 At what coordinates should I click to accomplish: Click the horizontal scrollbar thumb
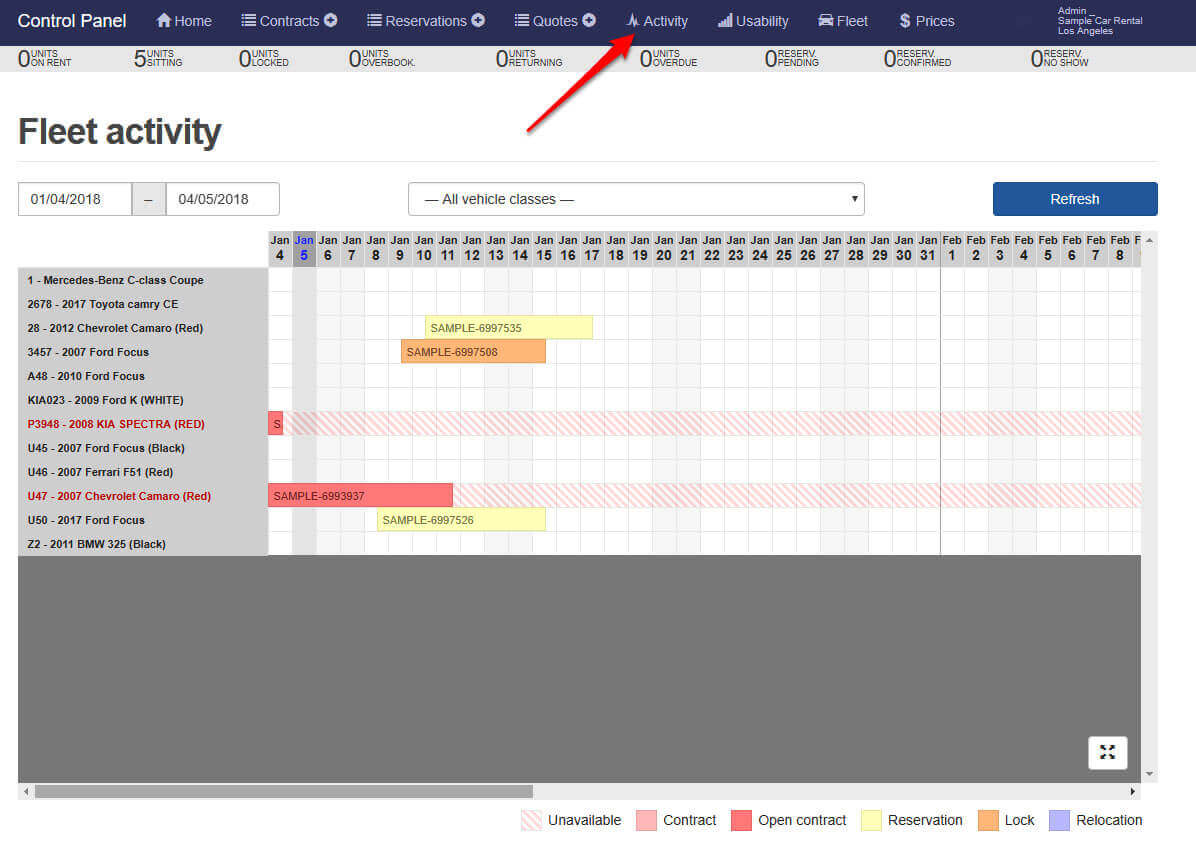283,791
